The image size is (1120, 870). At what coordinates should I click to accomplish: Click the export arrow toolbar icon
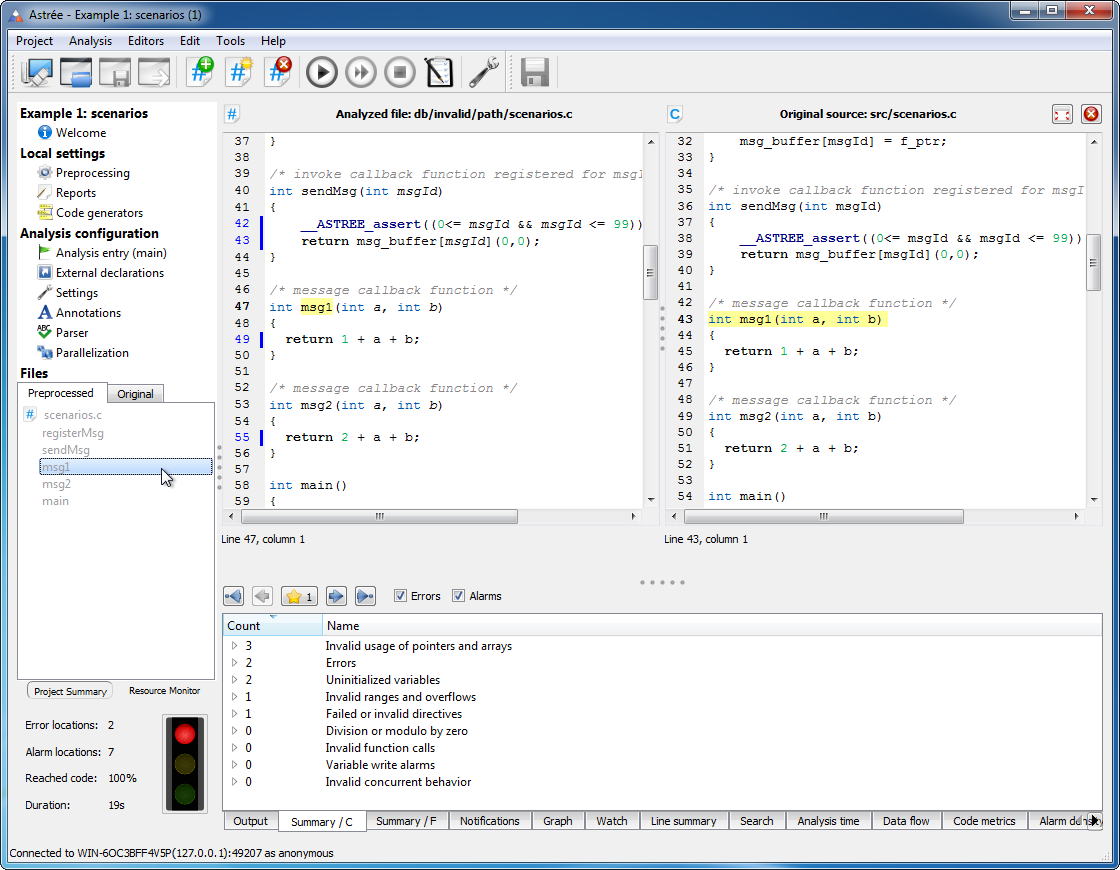click(x=154, y=72)
